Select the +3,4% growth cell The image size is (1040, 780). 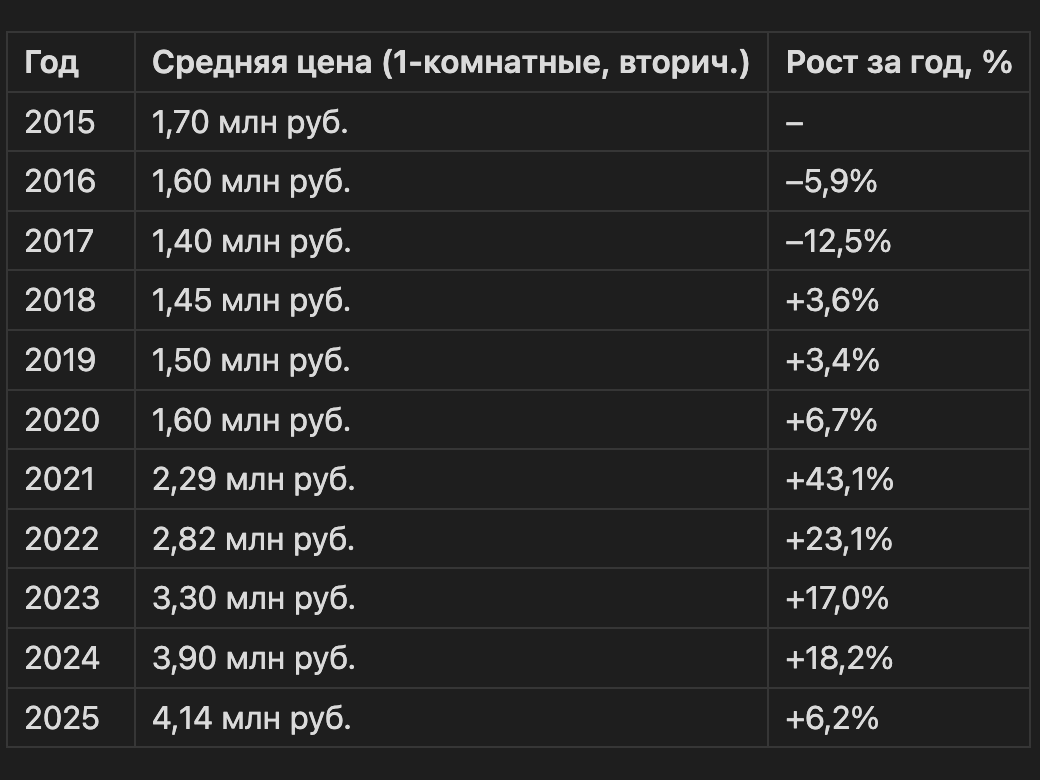pos(833,360)
